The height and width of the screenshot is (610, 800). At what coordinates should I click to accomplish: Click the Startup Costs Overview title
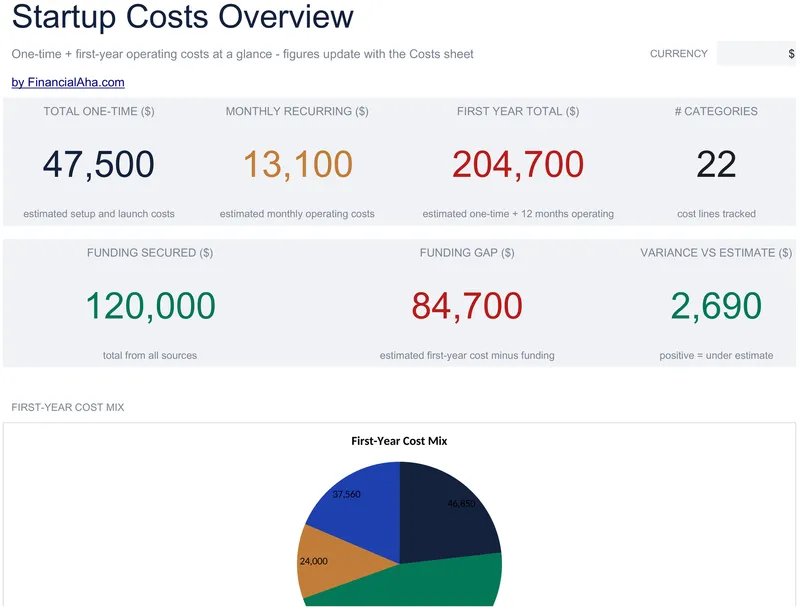(x=182, y=17)
